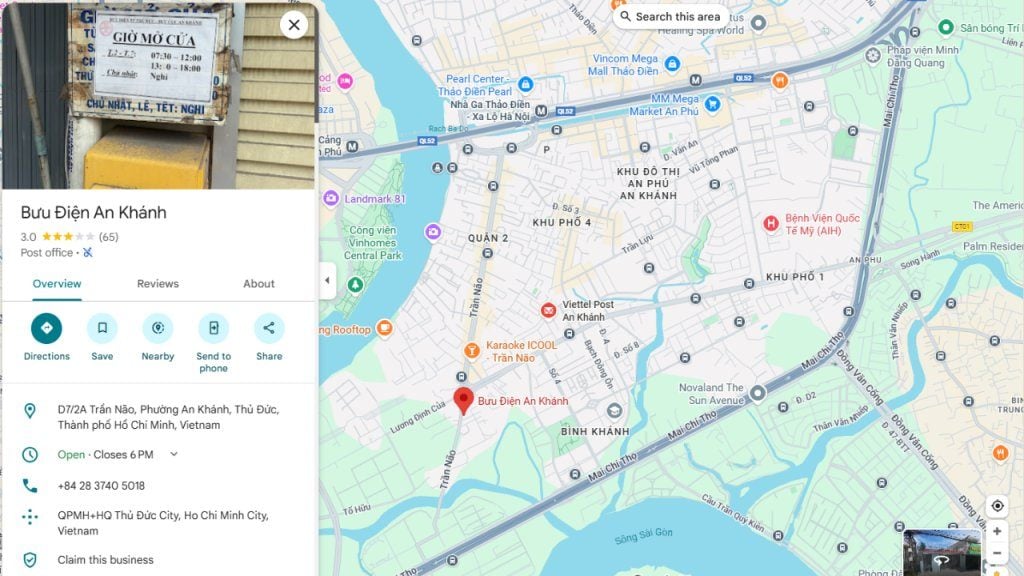Screen dimensions: 1024x576
Task: Center map on my location
Action: pyautogui.click(x=997, y=506)
